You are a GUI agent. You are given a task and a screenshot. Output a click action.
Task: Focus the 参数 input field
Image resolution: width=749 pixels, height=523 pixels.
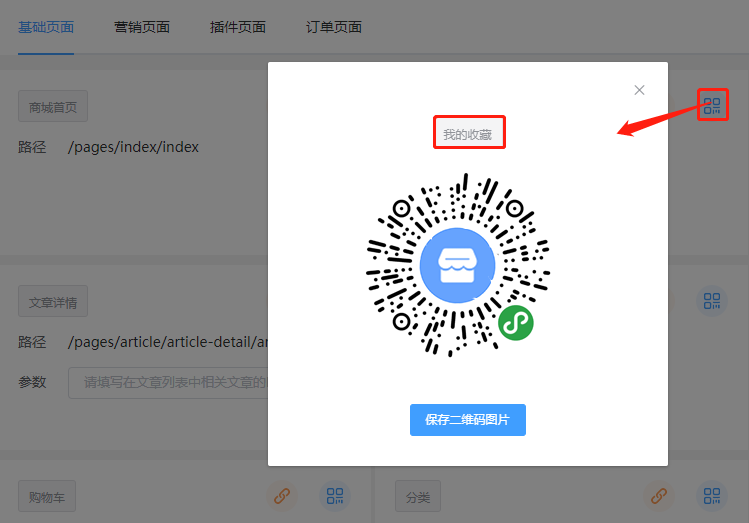tap(168, 383)
